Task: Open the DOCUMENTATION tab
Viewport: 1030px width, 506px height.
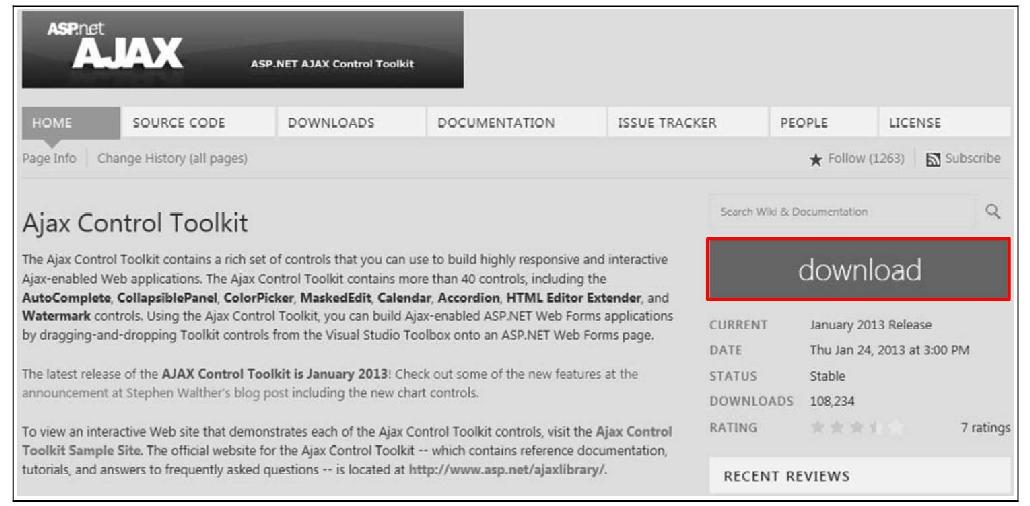Action: (x=516, y=123)
